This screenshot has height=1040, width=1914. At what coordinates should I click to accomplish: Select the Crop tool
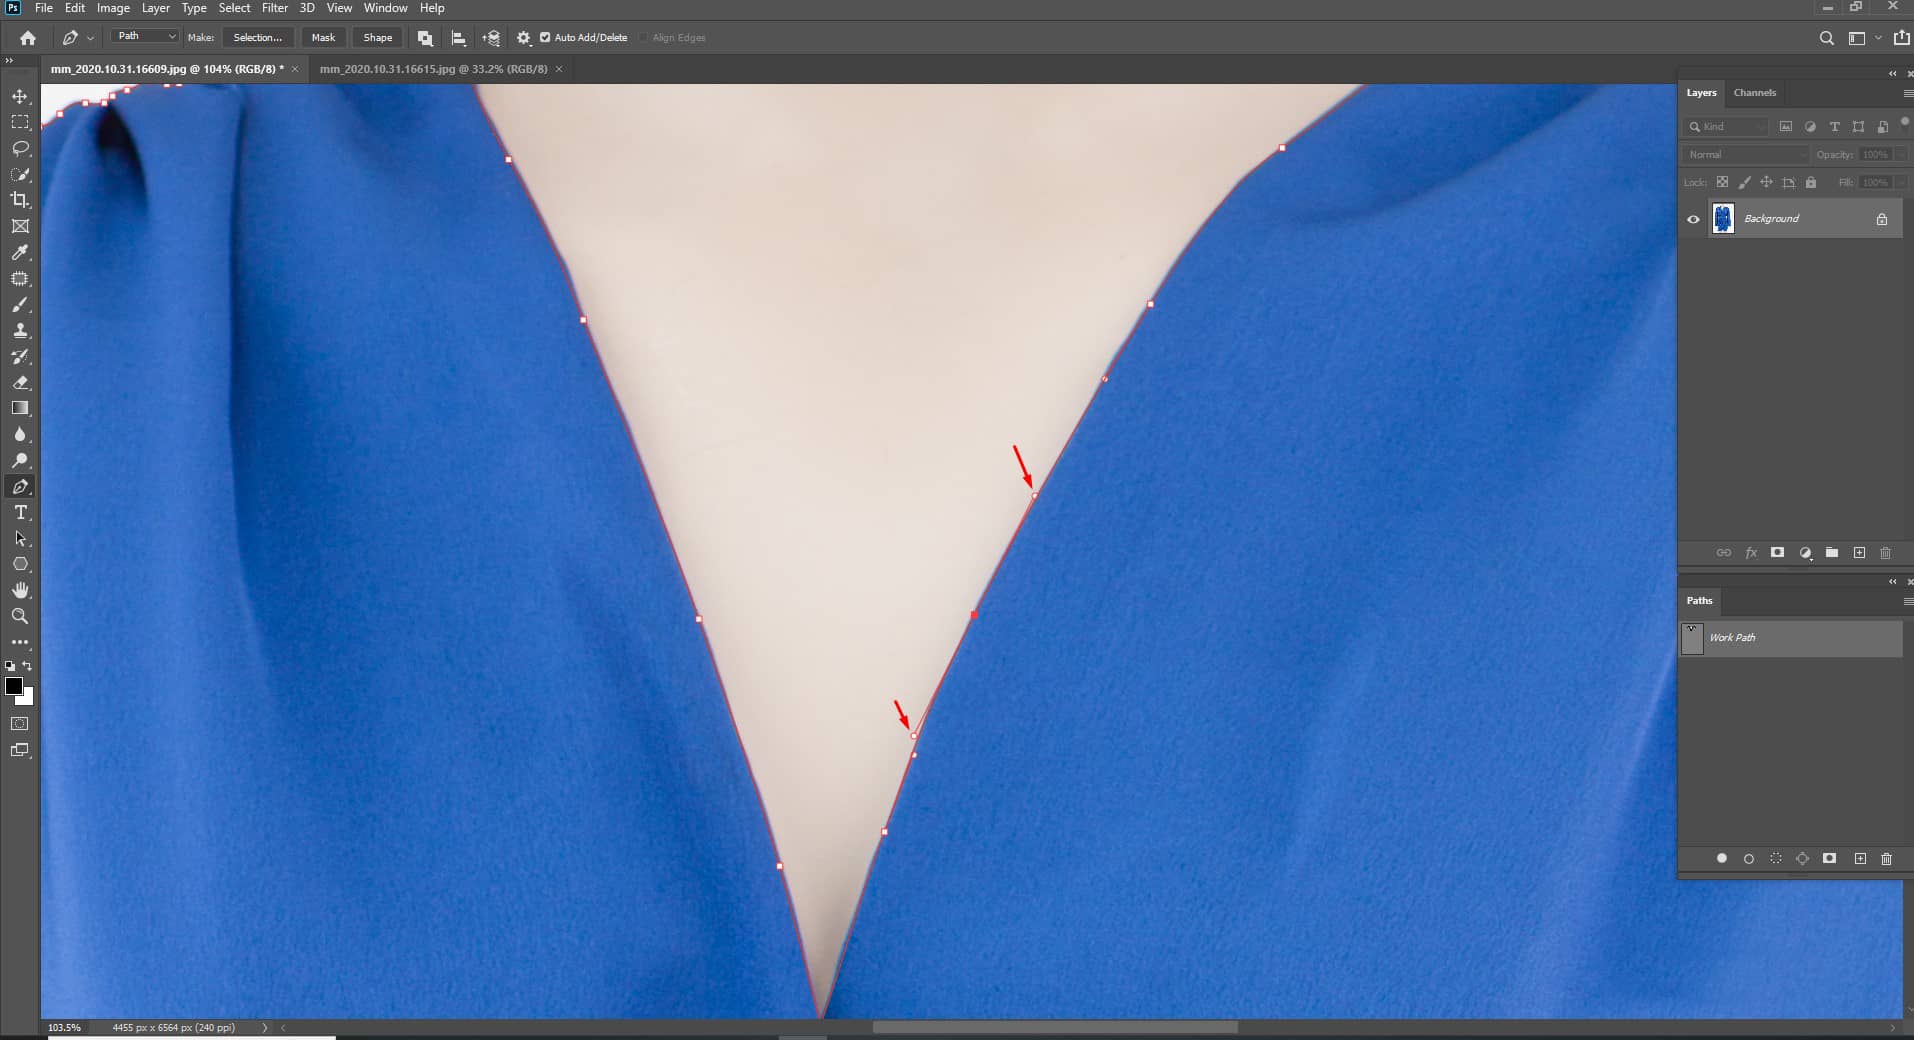pyautogui.click(x=20, y=200)
